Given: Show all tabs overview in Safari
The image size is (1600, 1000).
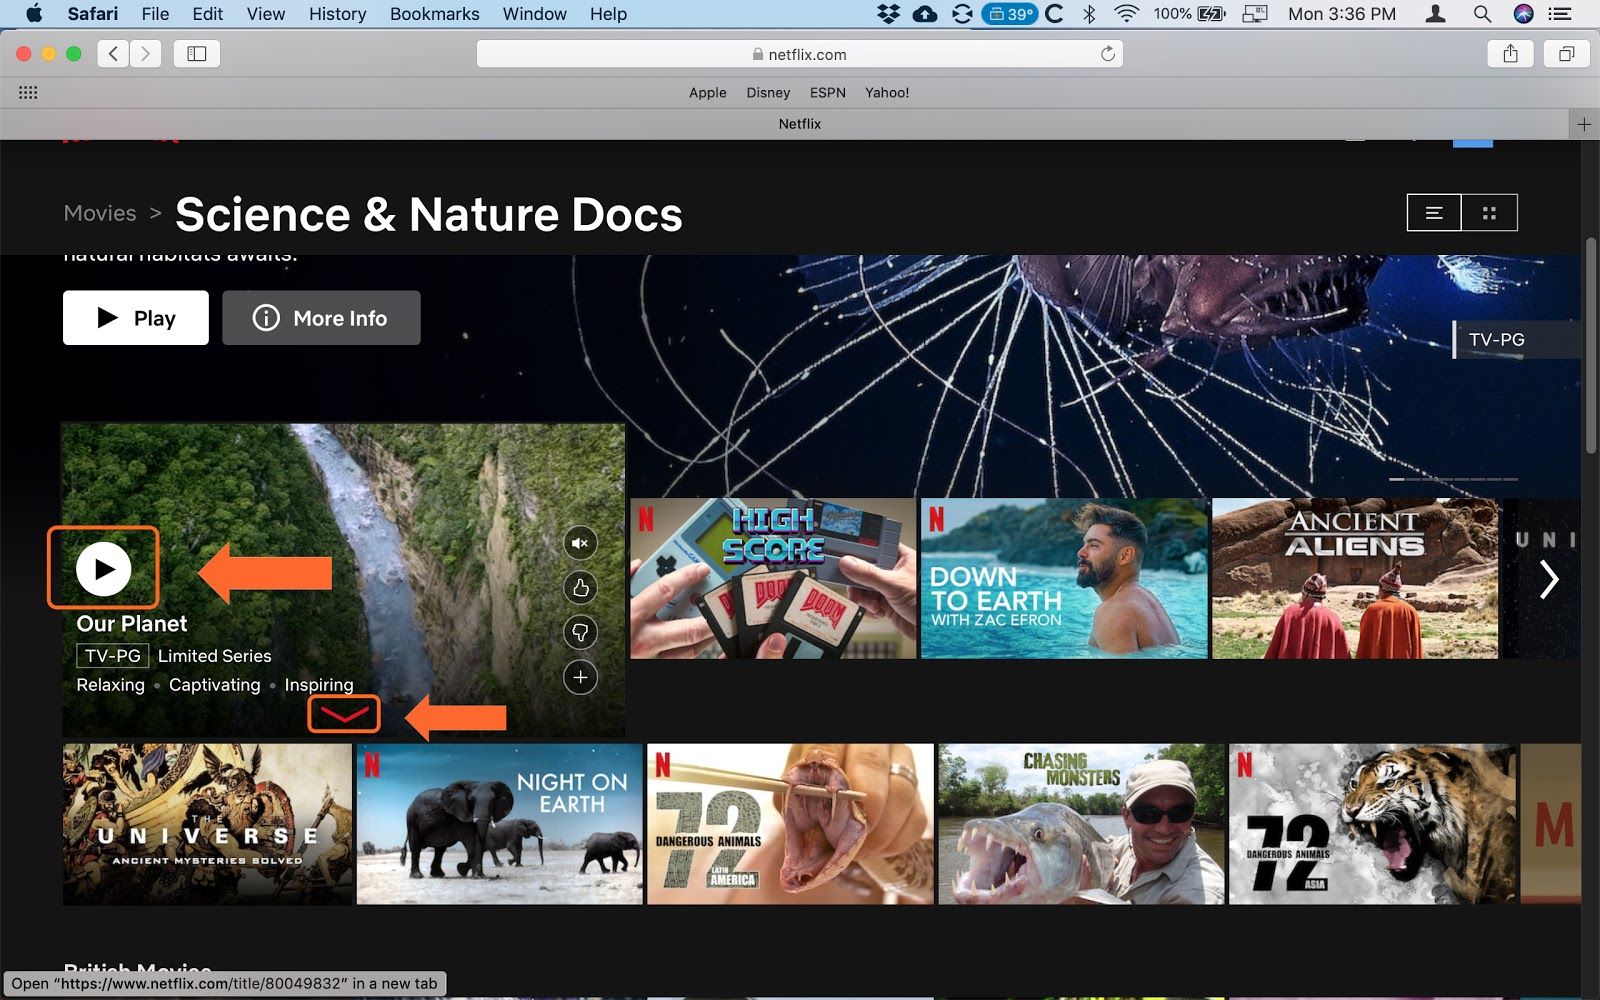Looking at the screenshot, I should (1567, 54).
